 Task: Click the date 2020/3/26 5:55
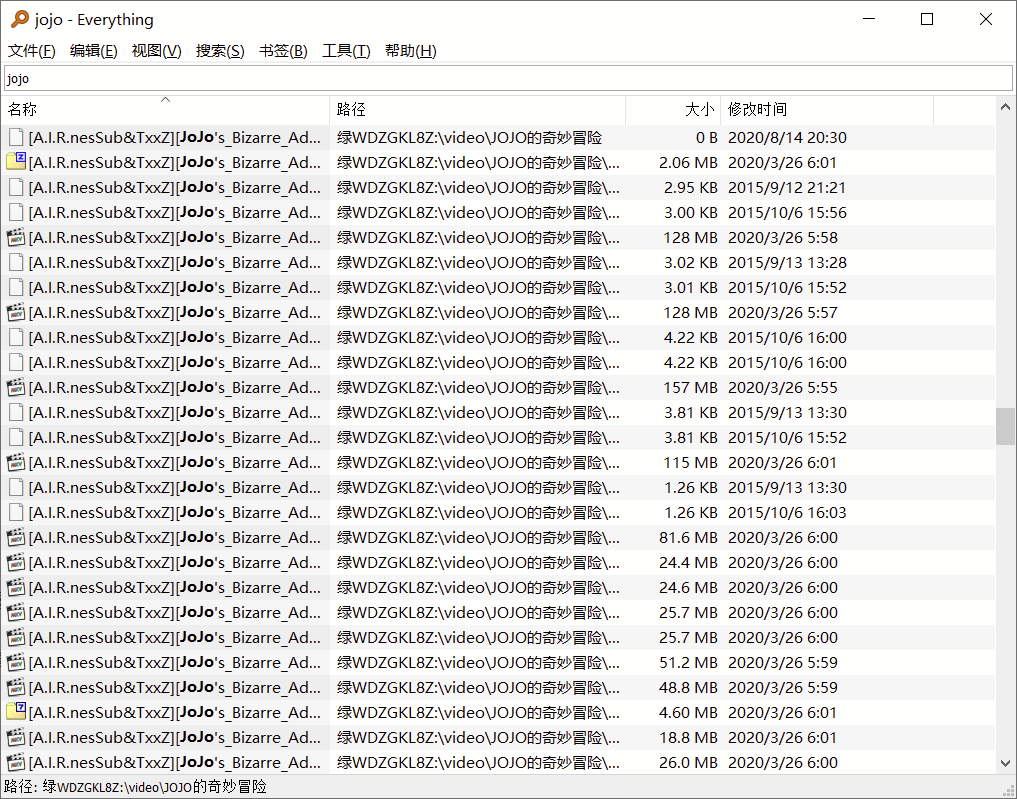coord(783,387)
